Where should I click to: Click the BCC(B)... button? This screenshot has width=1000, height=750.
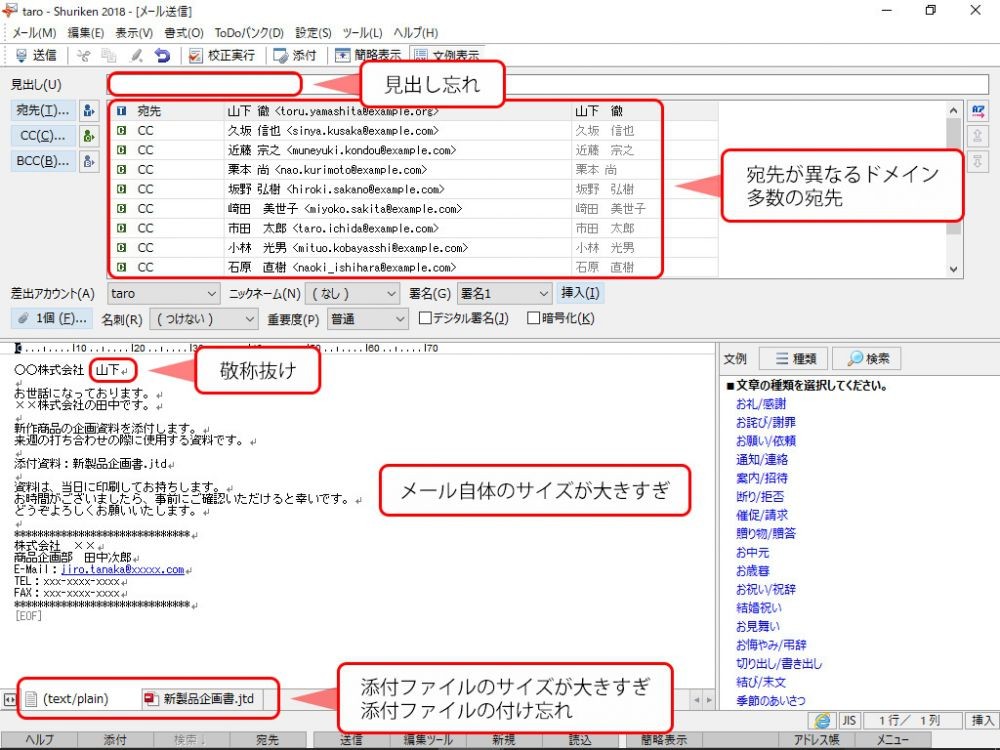(43, 161)
